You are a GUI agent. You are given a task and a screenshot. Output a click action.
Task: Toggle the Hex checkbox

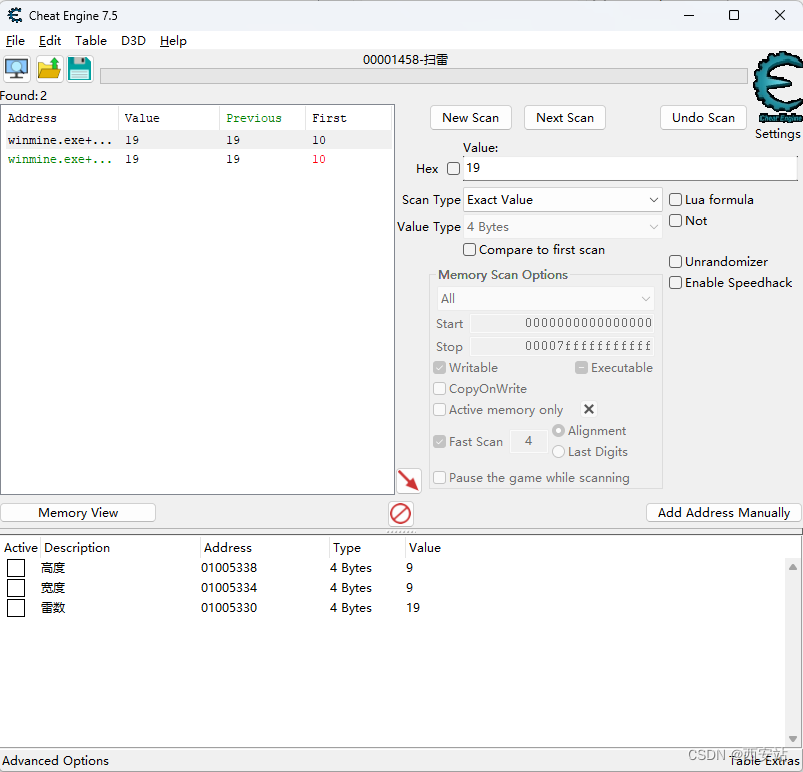pyautogui.click(x=453, y=169)
